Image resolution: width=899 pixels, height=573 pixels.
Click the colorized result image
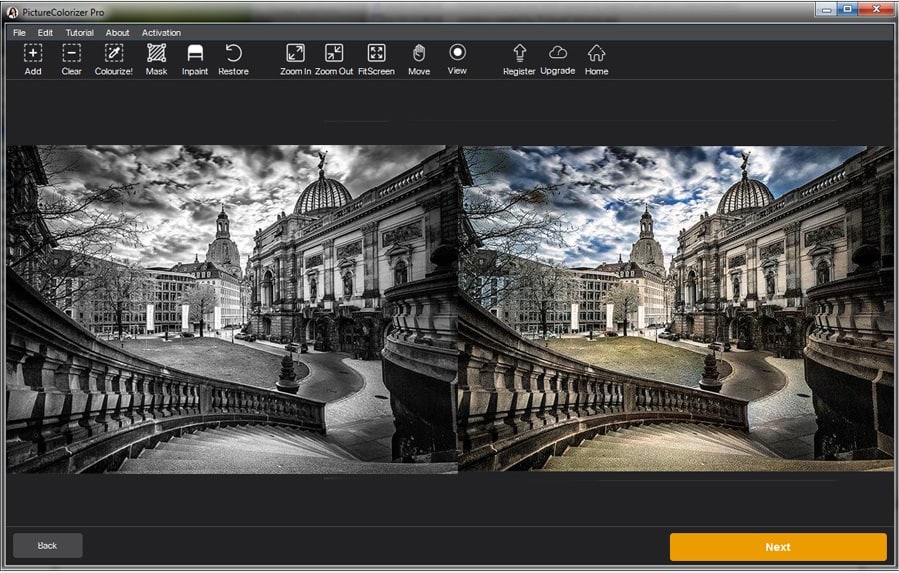[675, 309]
